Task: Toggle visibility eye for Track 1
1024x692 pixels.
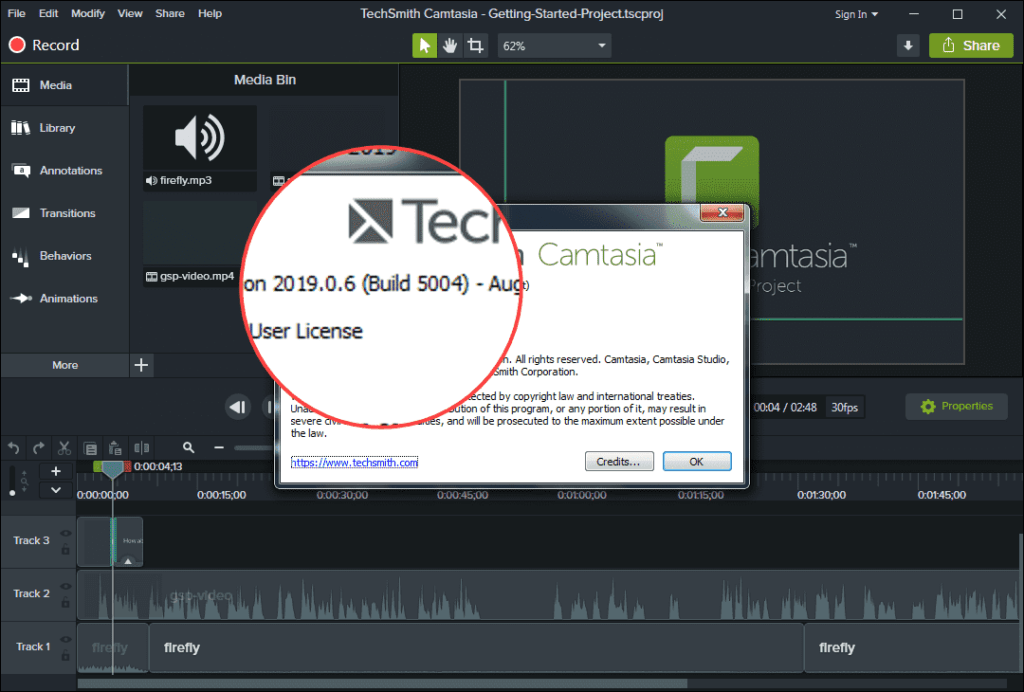Action: 65,639
